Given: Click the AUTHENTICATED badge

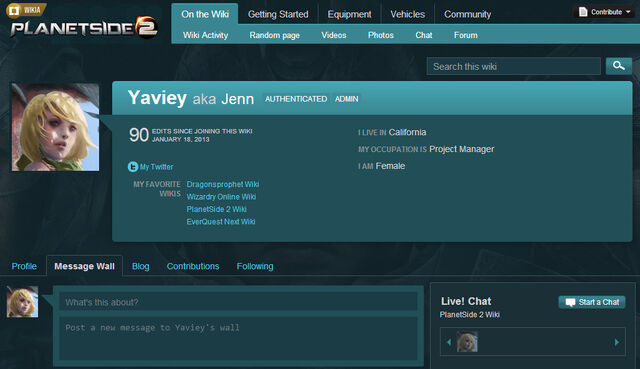Looking at the screenshot, I should [296, 99].
